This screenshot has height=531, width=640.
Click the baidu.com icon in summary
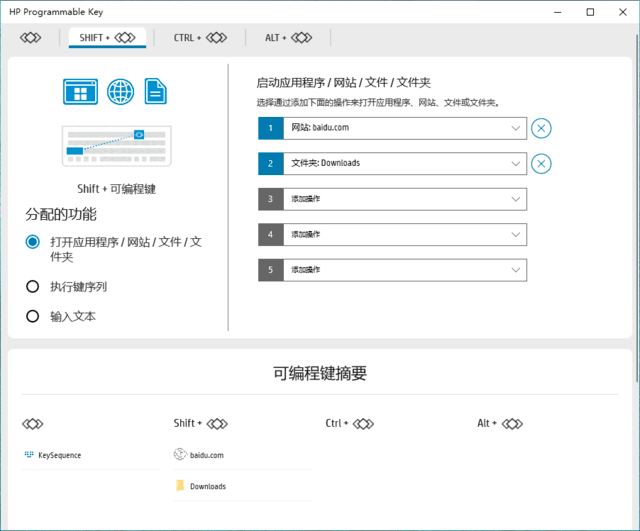(181, 455)
